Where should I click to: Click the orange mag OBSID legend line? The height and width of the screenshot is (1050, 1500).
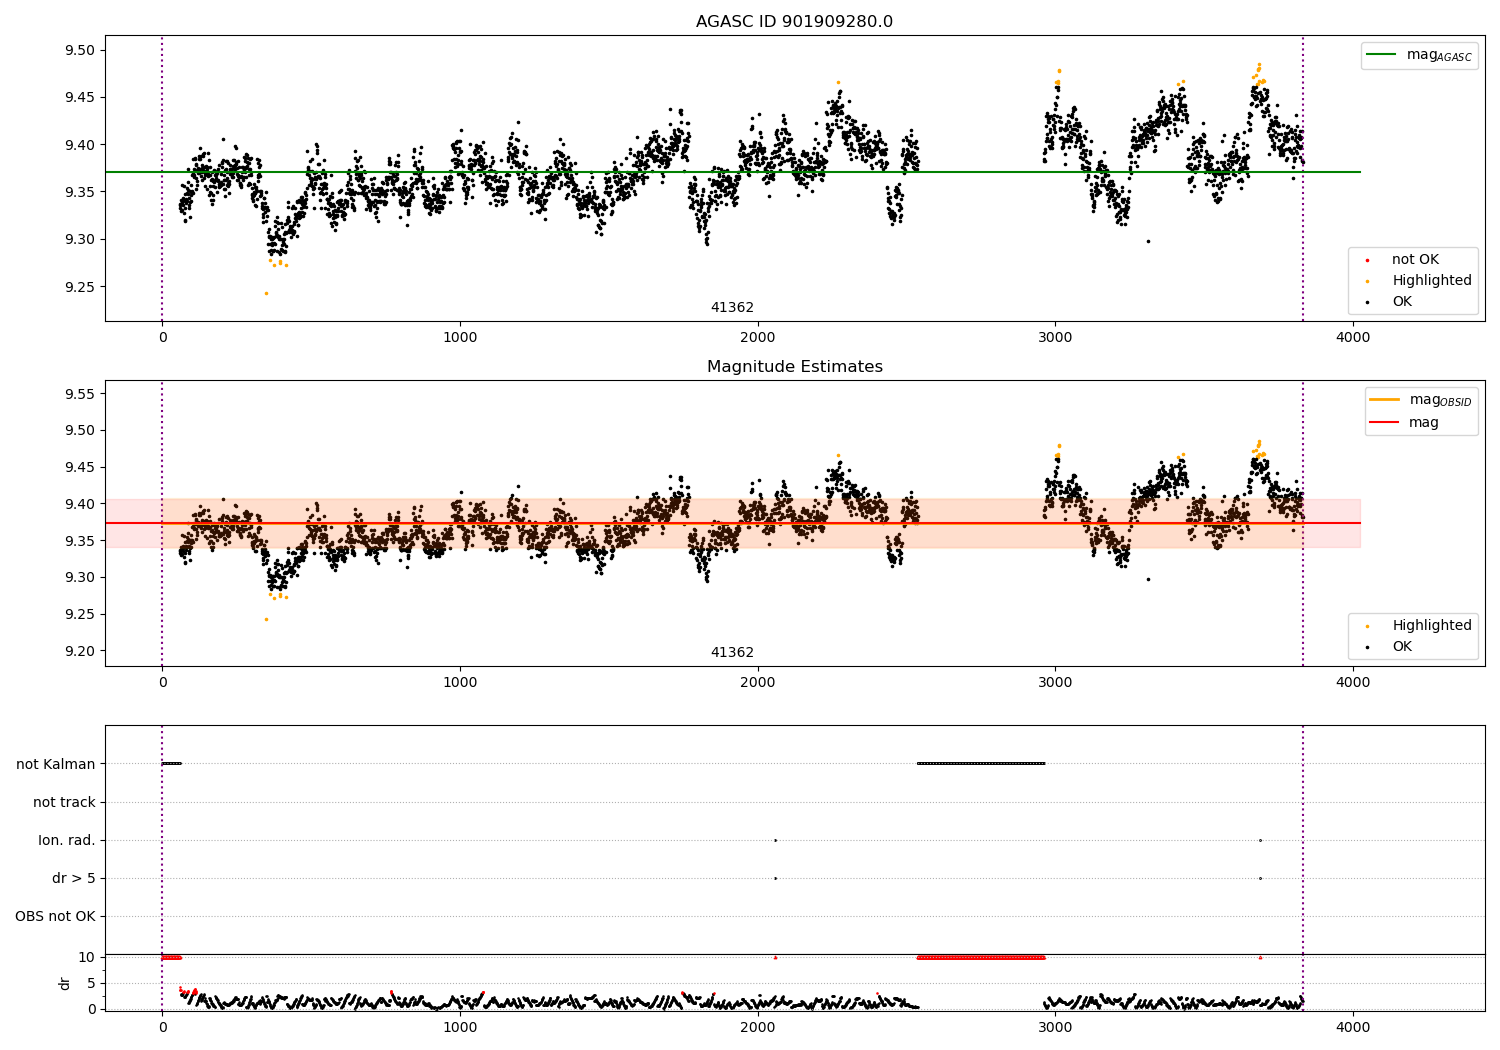click(1384, 400)
